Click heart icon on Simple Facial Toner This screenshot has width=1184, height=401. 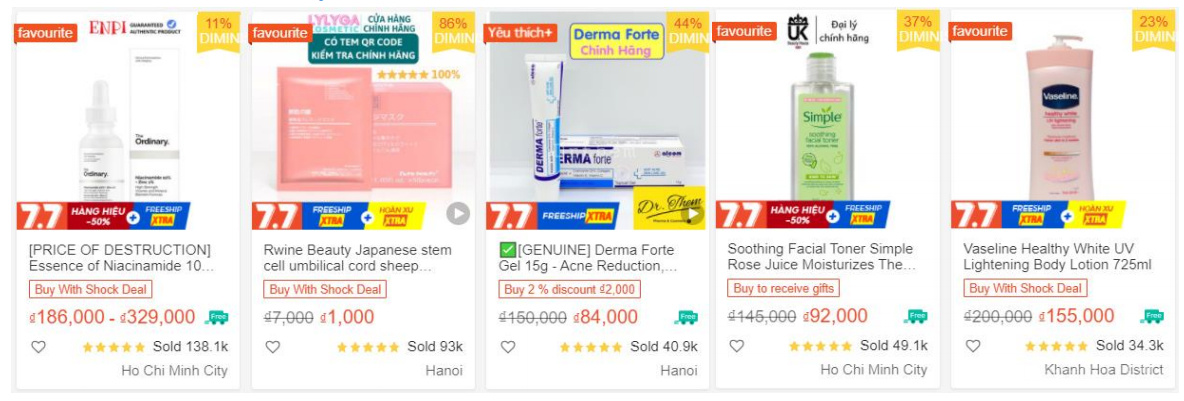click(x=736, y=346)
